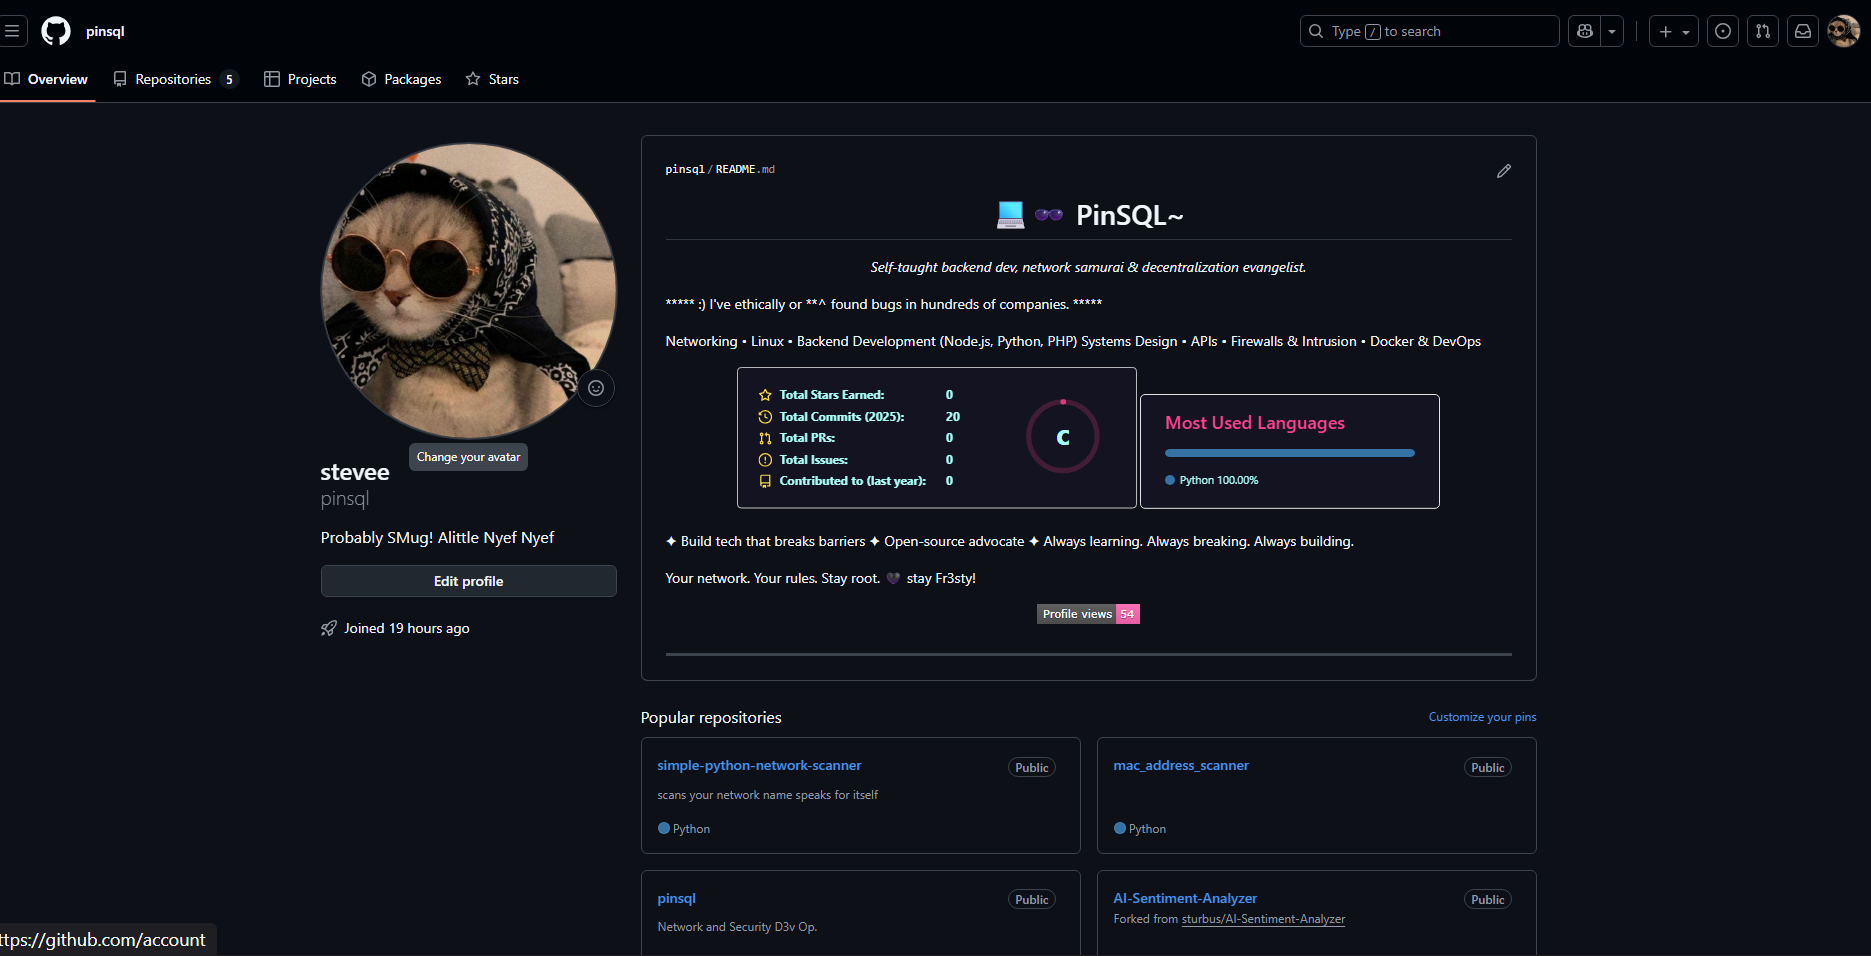This screenshot has width=1871, height=956.
Task: Switch to the Repositories tab
Action: [174, 79]
